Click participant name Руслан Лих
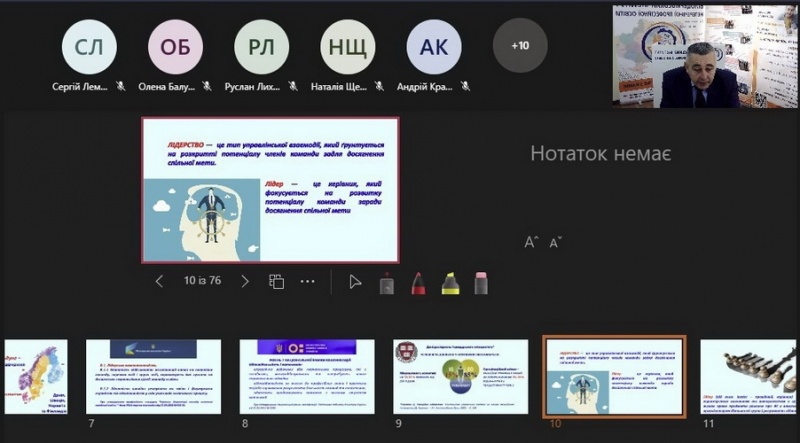Image resolution: width=800 pixels, height=443 pixels. tap(253, 87)
